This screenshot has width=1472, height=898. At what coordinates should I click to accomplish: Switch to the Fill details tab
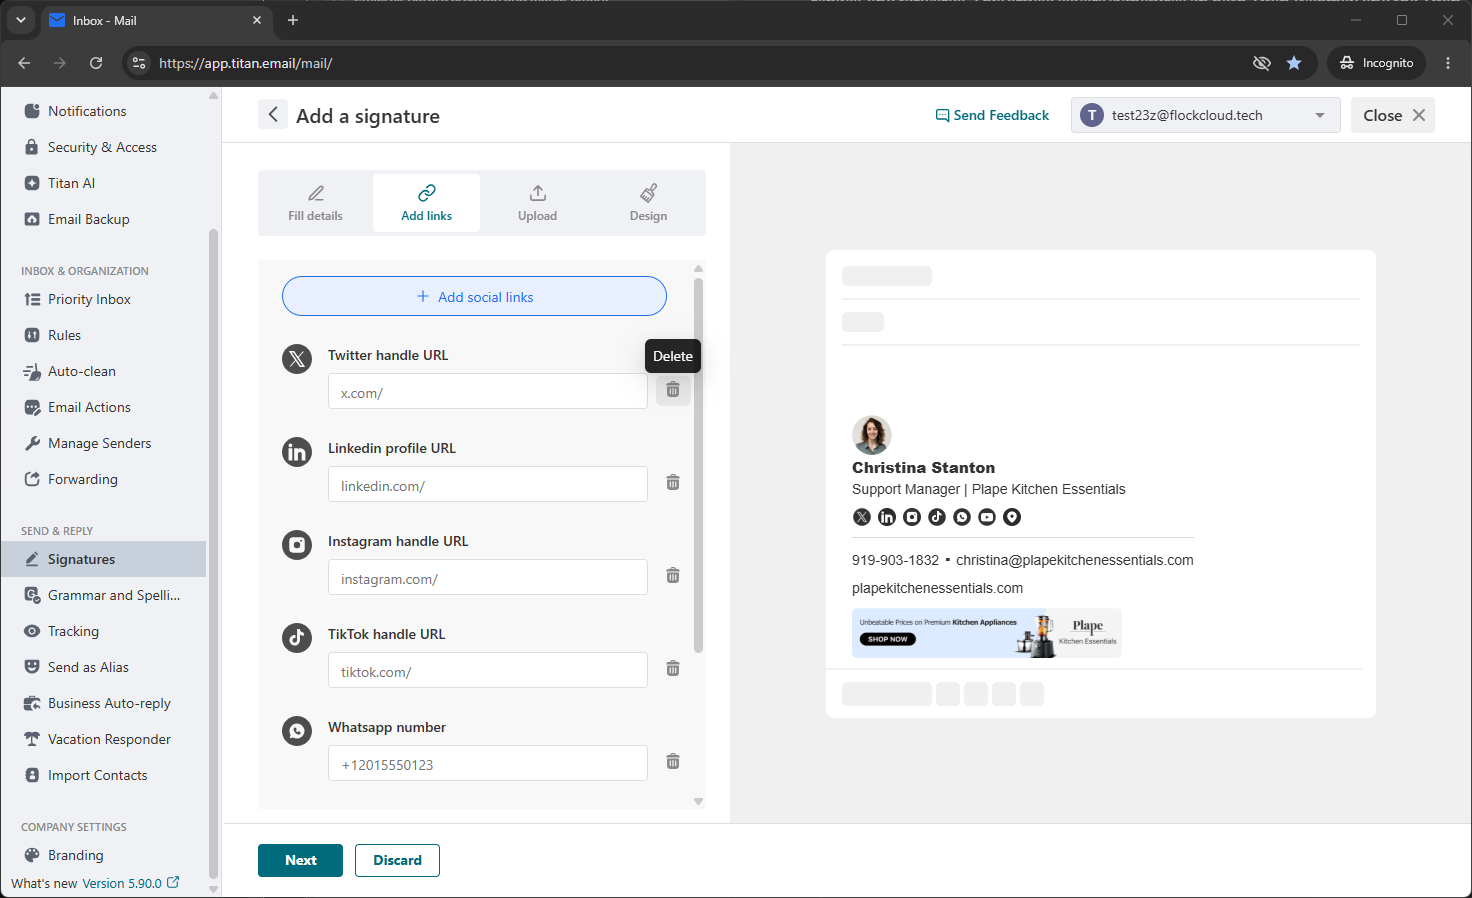tap(315, 203)
